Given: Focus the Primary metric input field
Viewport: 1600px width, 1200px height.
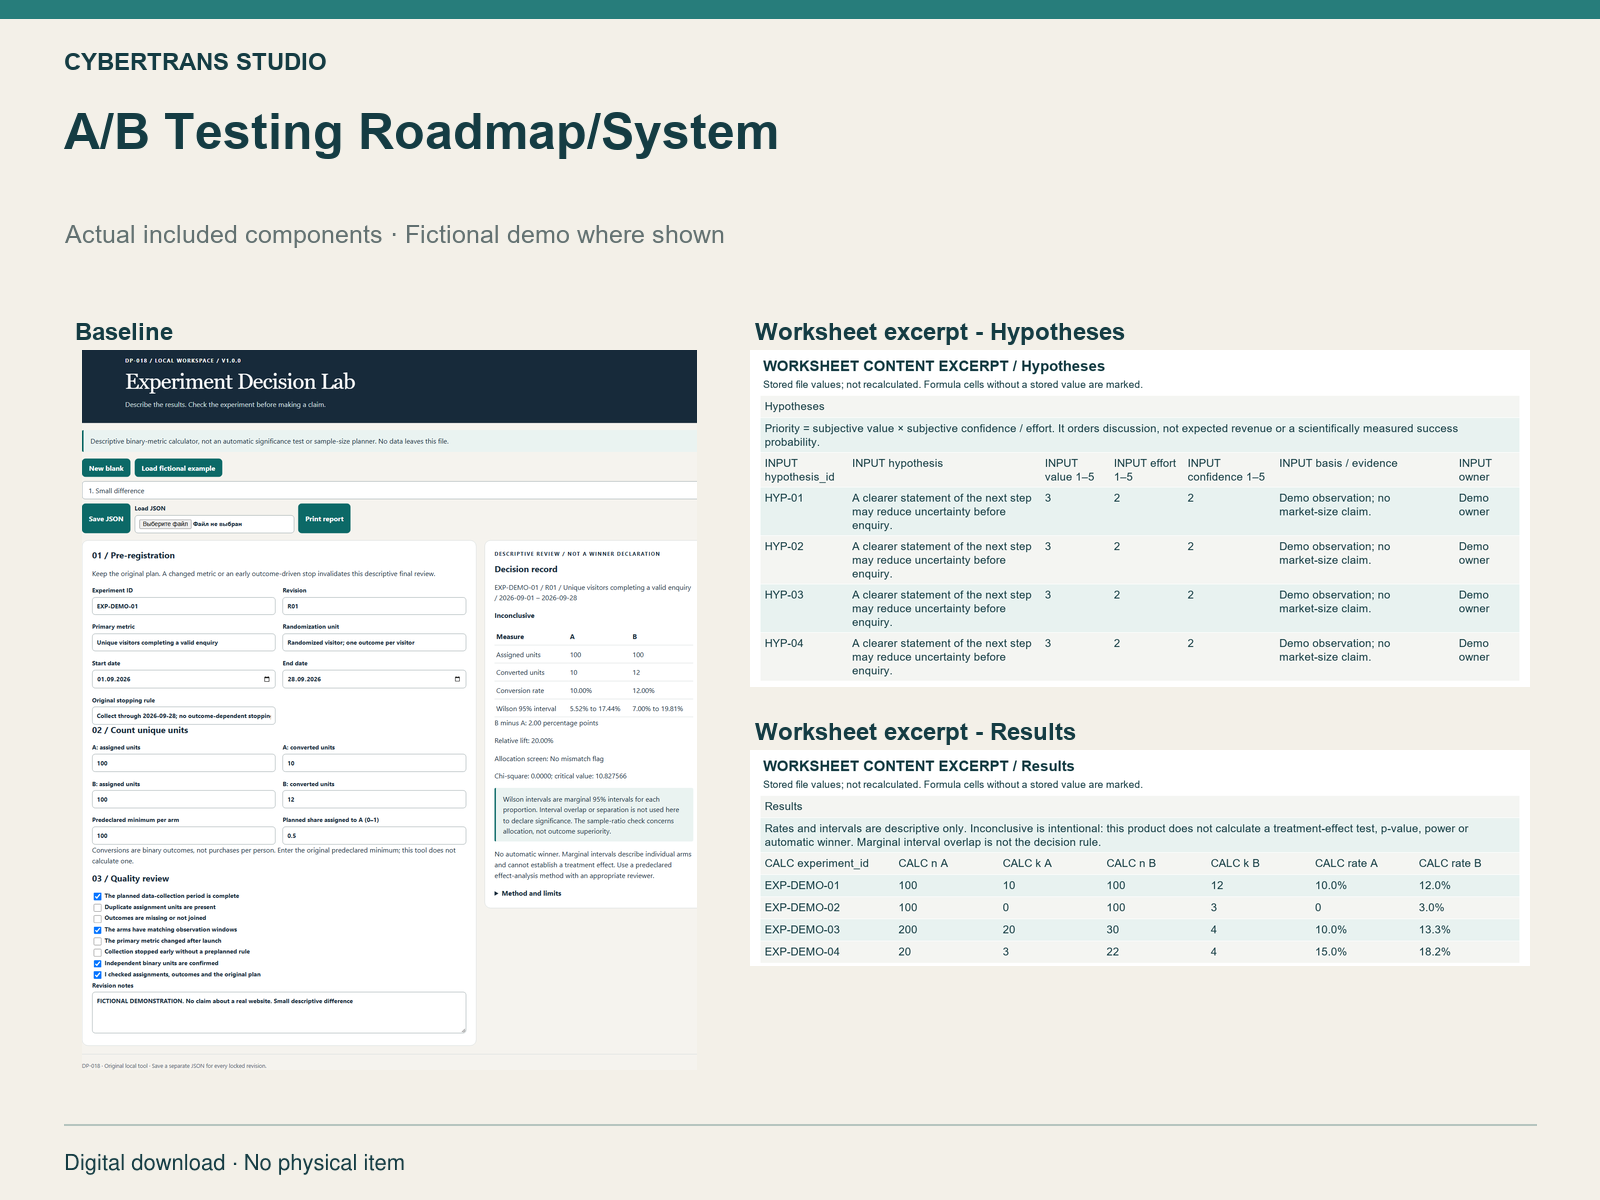Looking at the screenshot, I should tap(183, 642).
